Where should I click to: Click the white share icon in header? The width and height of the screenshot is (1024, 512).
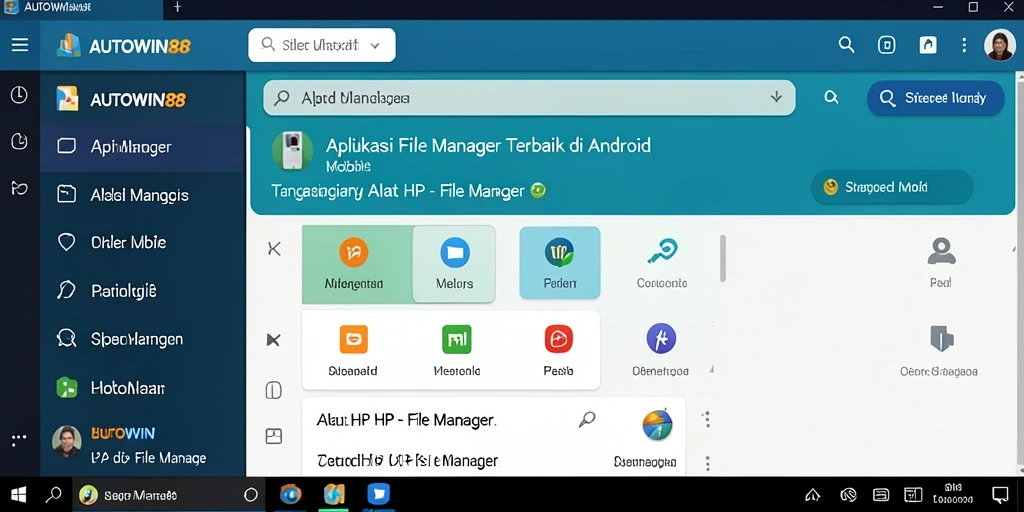(927, 45)
